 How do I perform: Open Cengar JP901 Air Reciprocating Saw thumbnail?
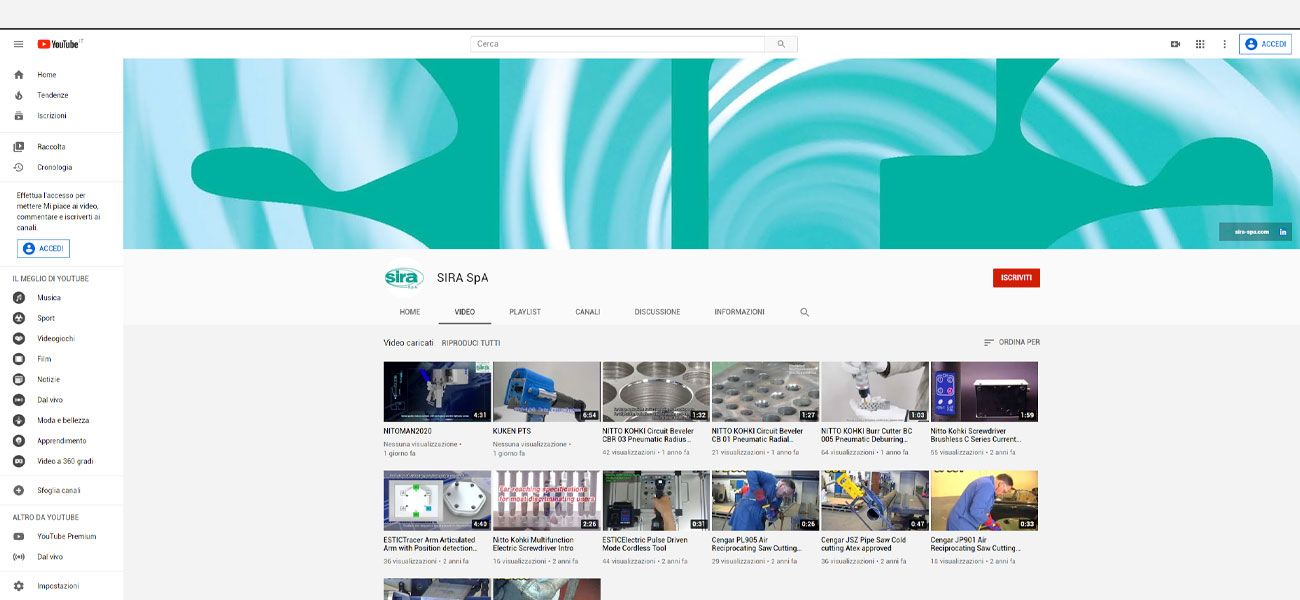[x=984, y=501]
